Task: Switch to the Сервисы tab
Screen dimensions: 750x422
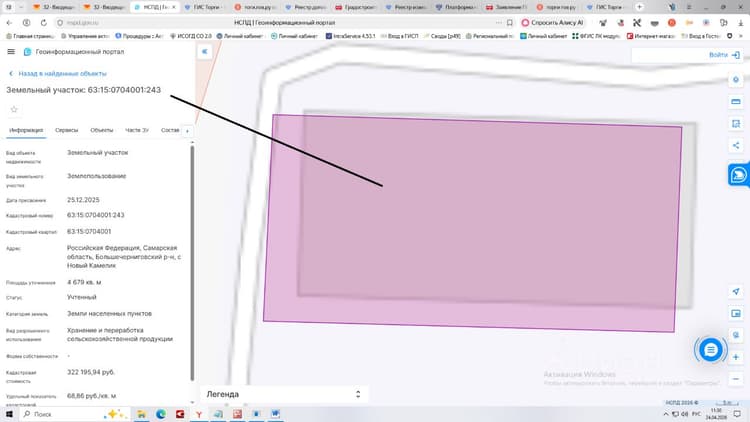Action: [x=66, y=130]
